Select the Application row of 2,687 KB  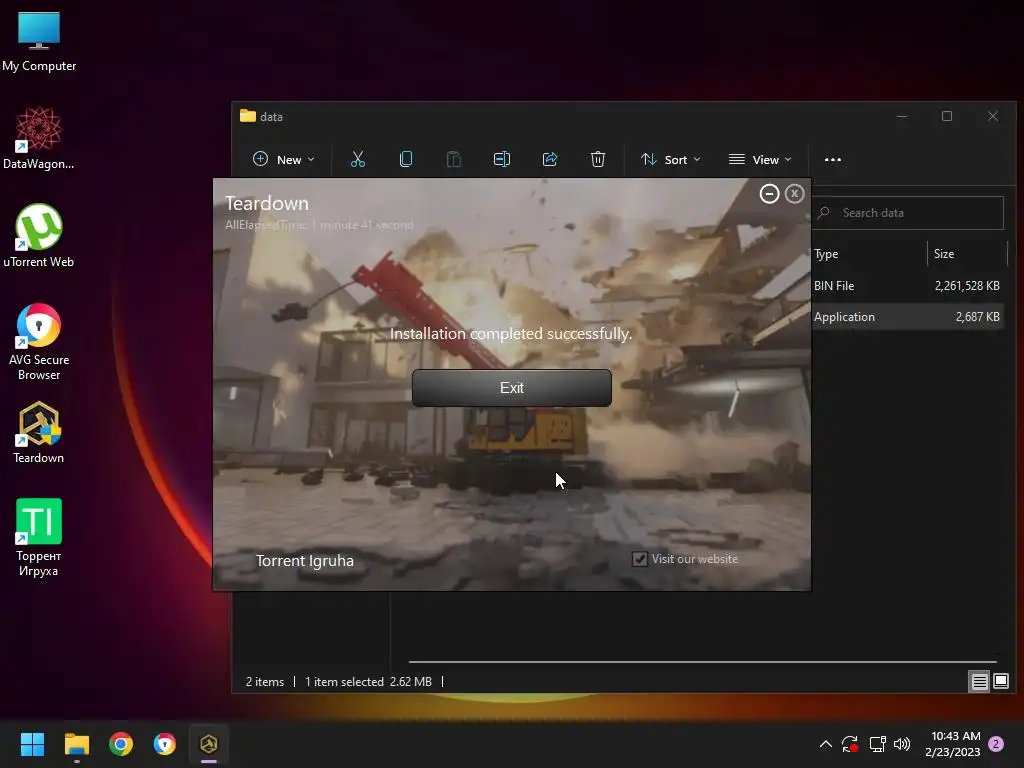pos(907,317)
